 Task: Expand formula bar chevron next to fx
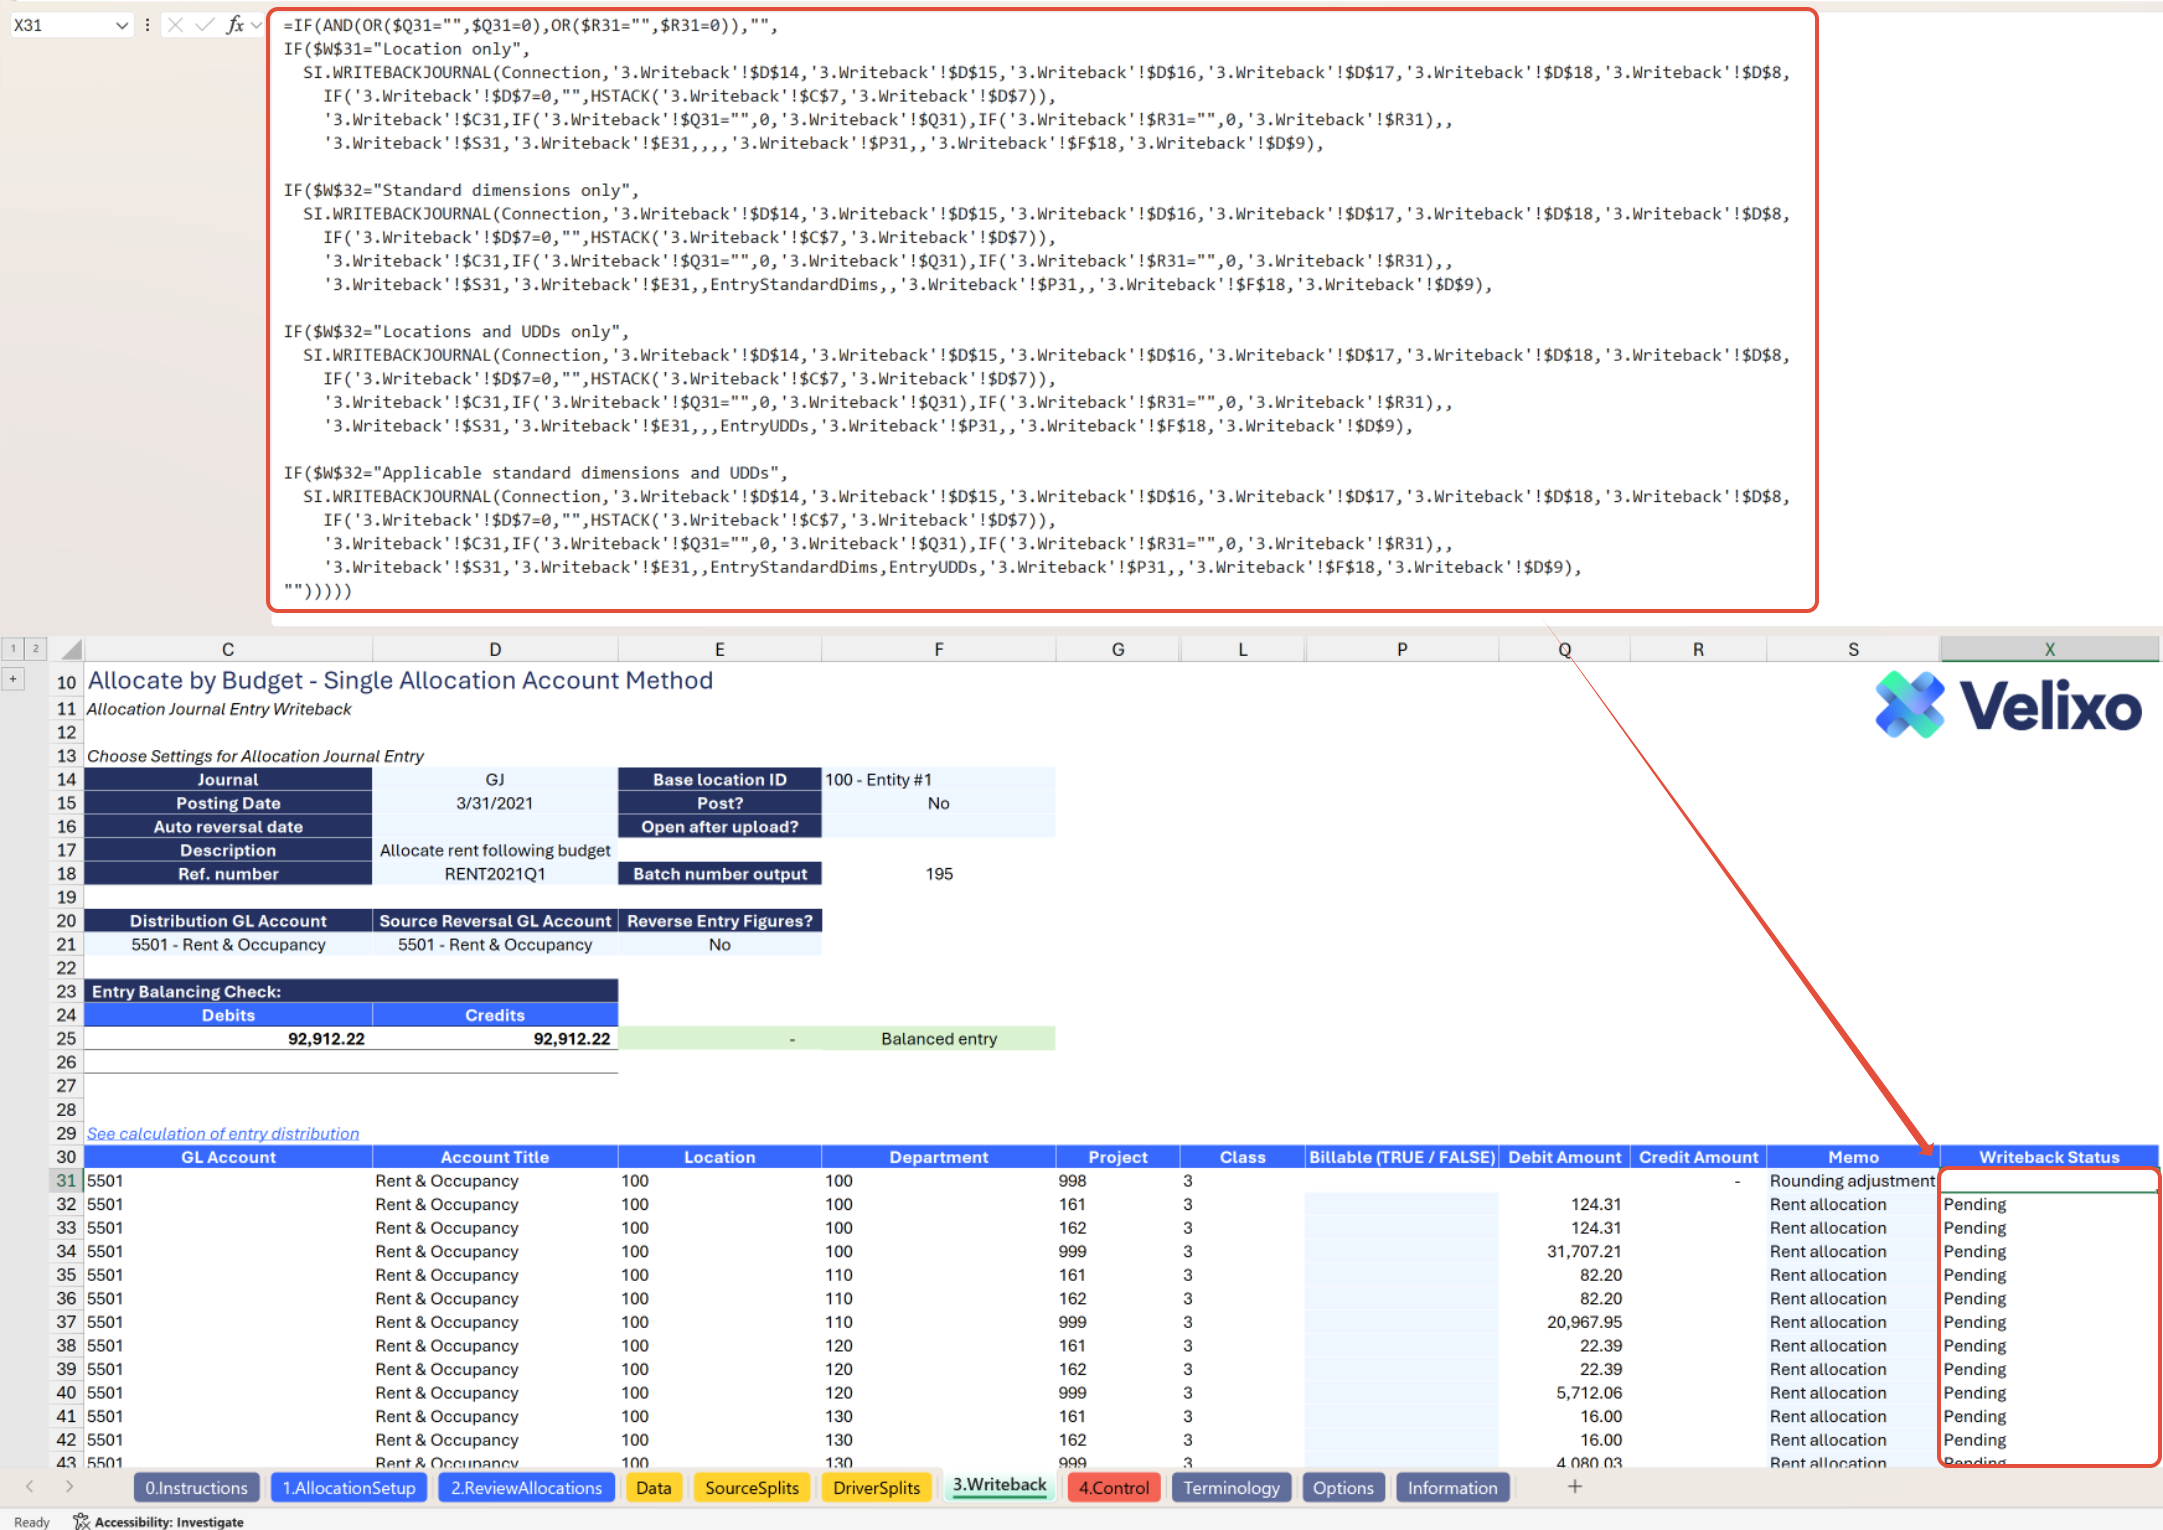tap(257, 25)
